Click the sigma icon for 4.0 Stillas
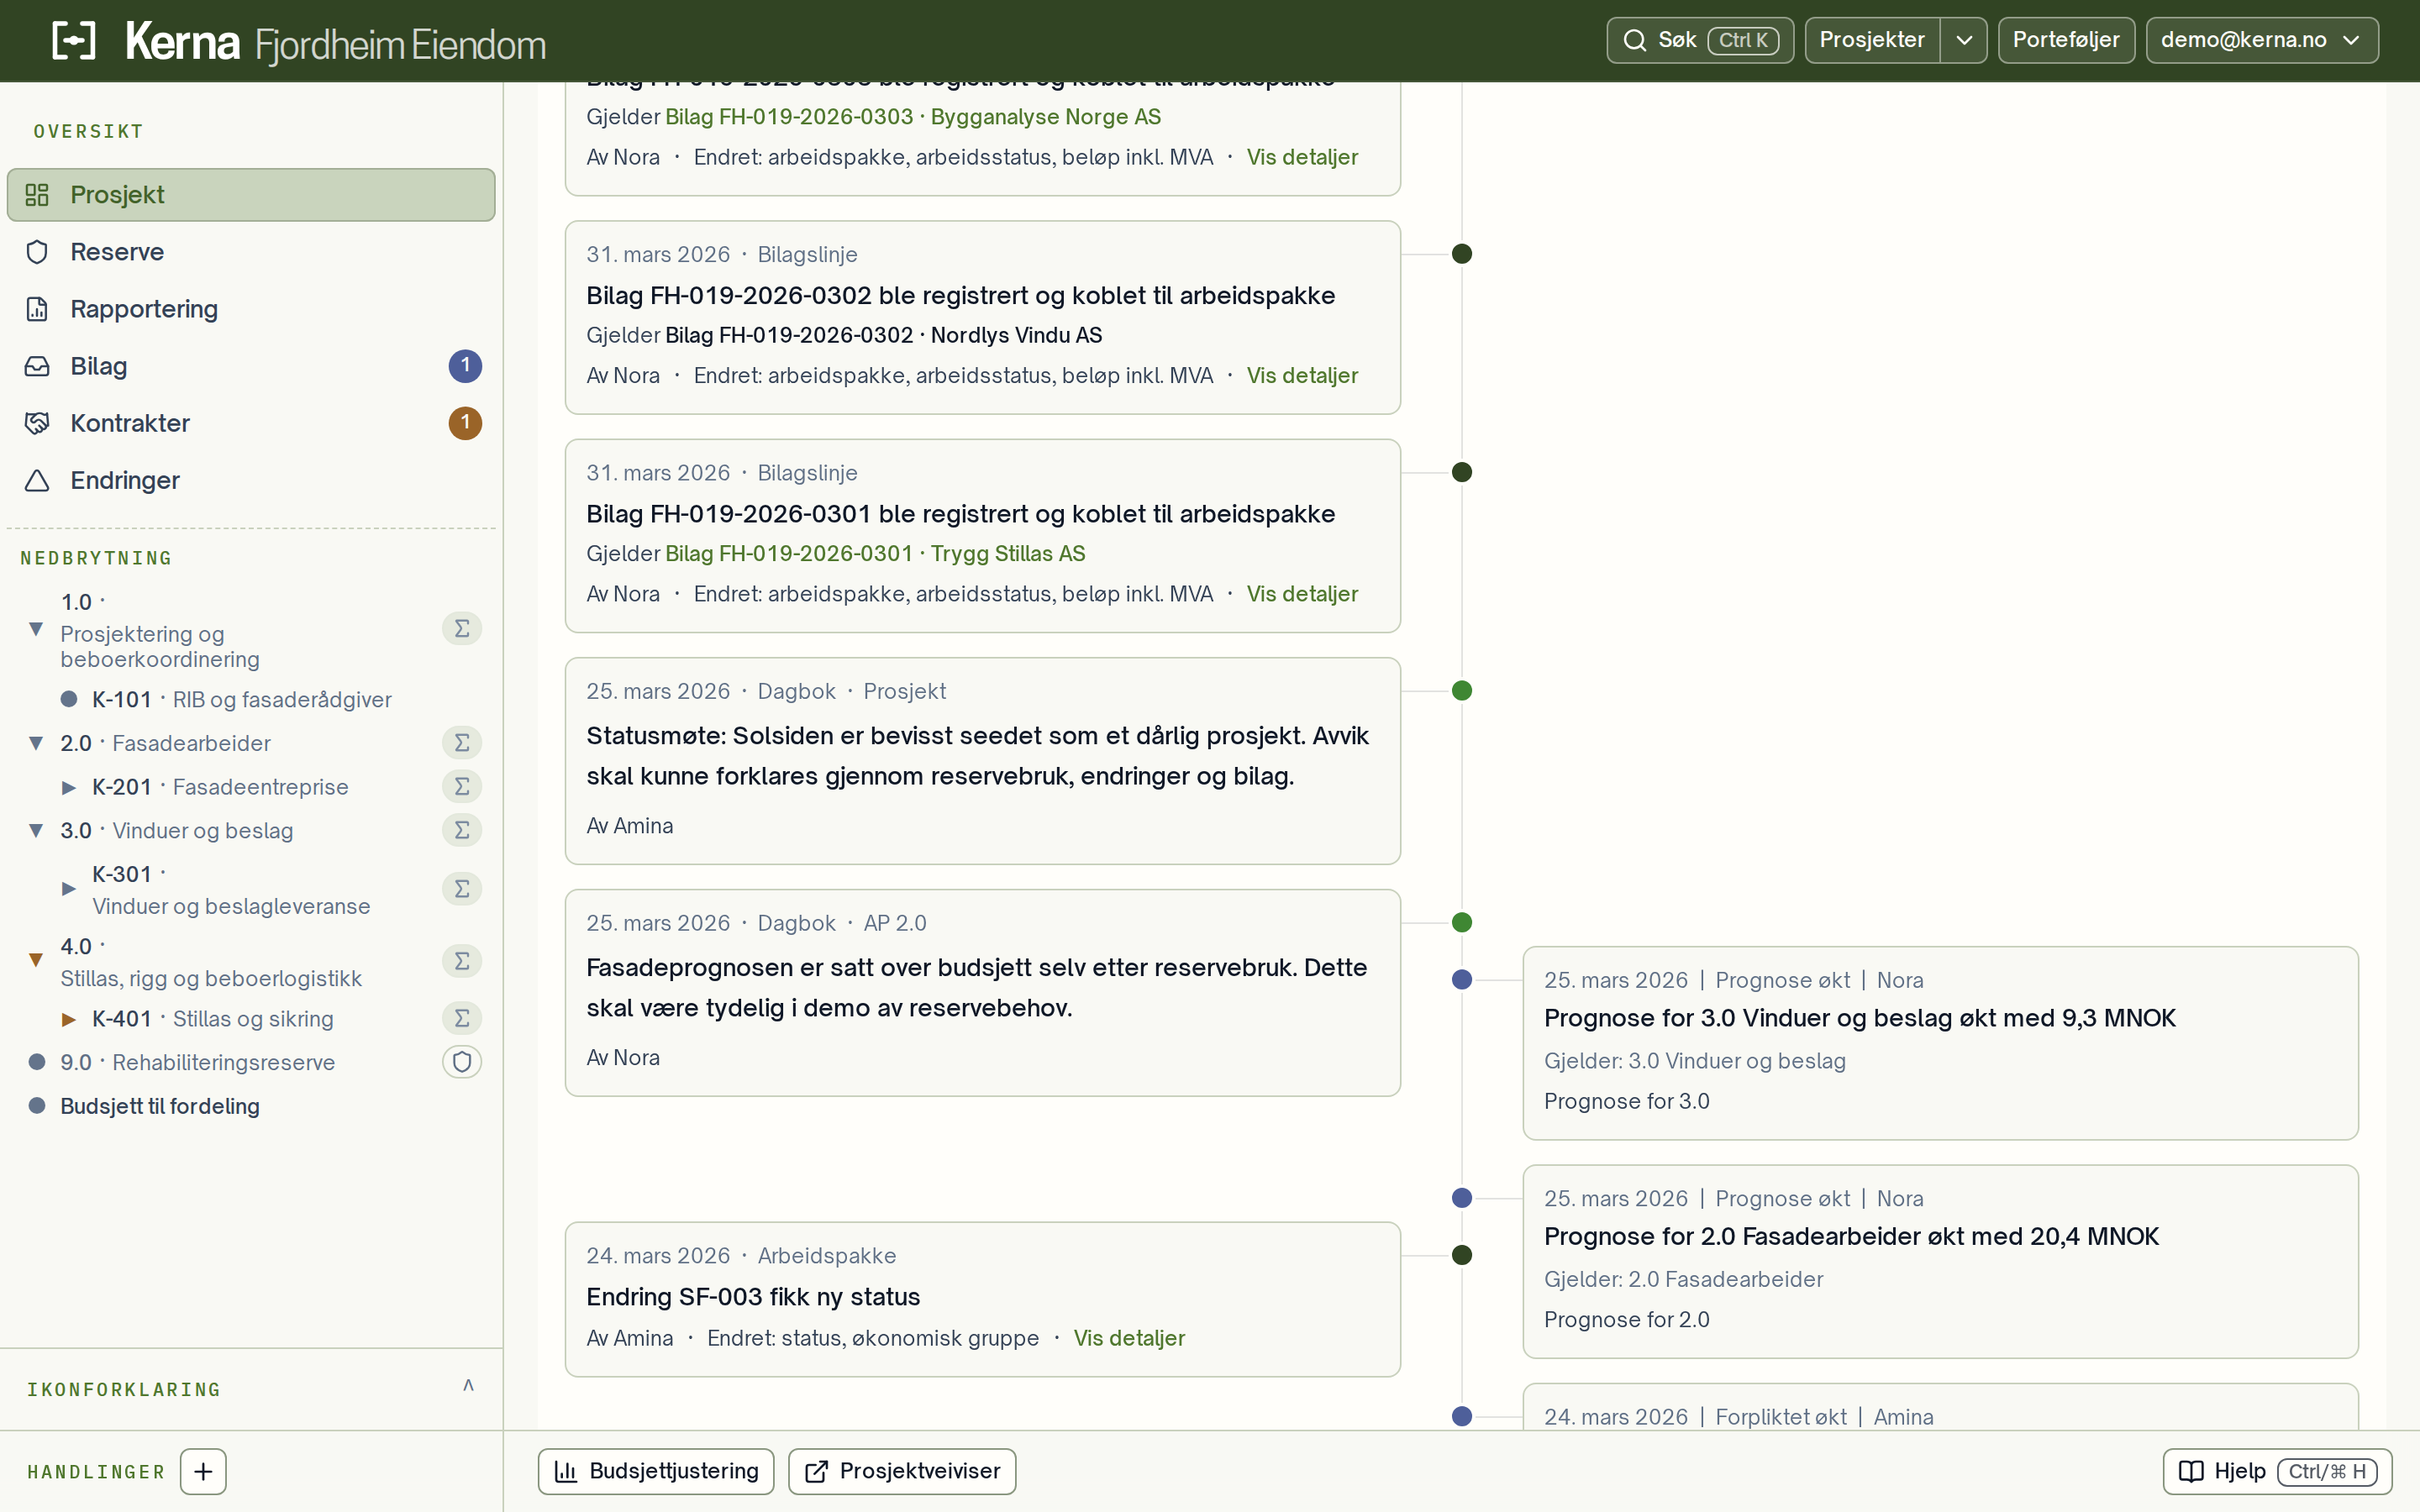The image size is (2420, 1512). (462, 961)
